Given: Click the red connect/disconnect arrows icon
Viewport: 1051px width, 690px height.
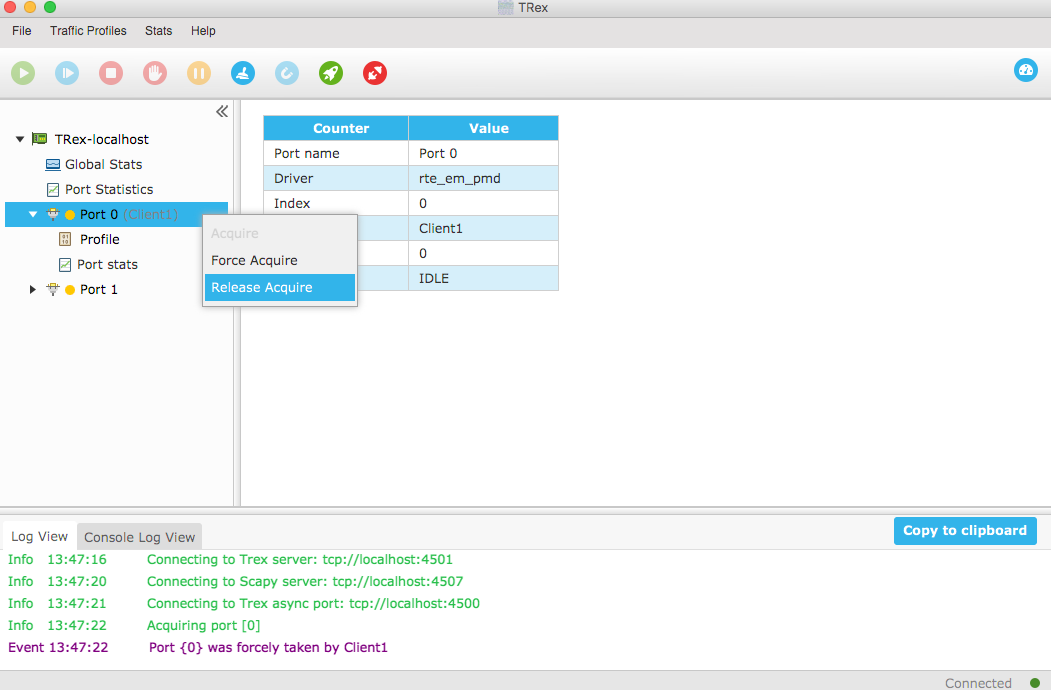Looking at the screenshot, I should [x=375, y=73].
